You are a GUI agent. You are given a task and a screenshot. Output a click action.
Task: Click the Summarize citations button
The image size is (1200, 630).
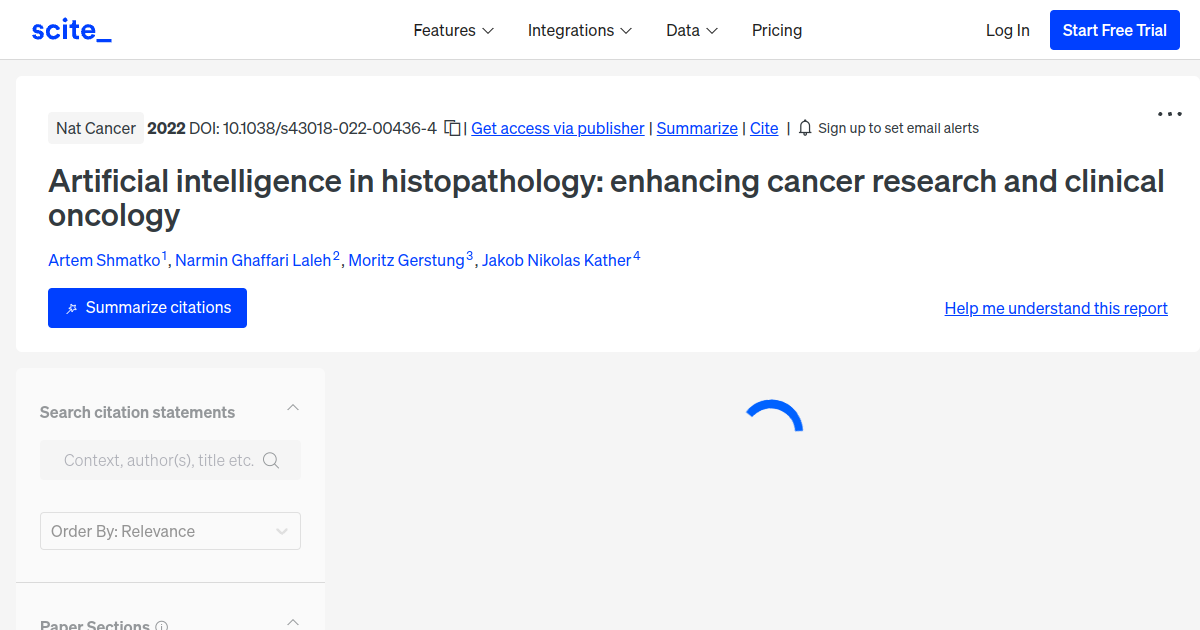pyautogui.click(x=147, y=308)
